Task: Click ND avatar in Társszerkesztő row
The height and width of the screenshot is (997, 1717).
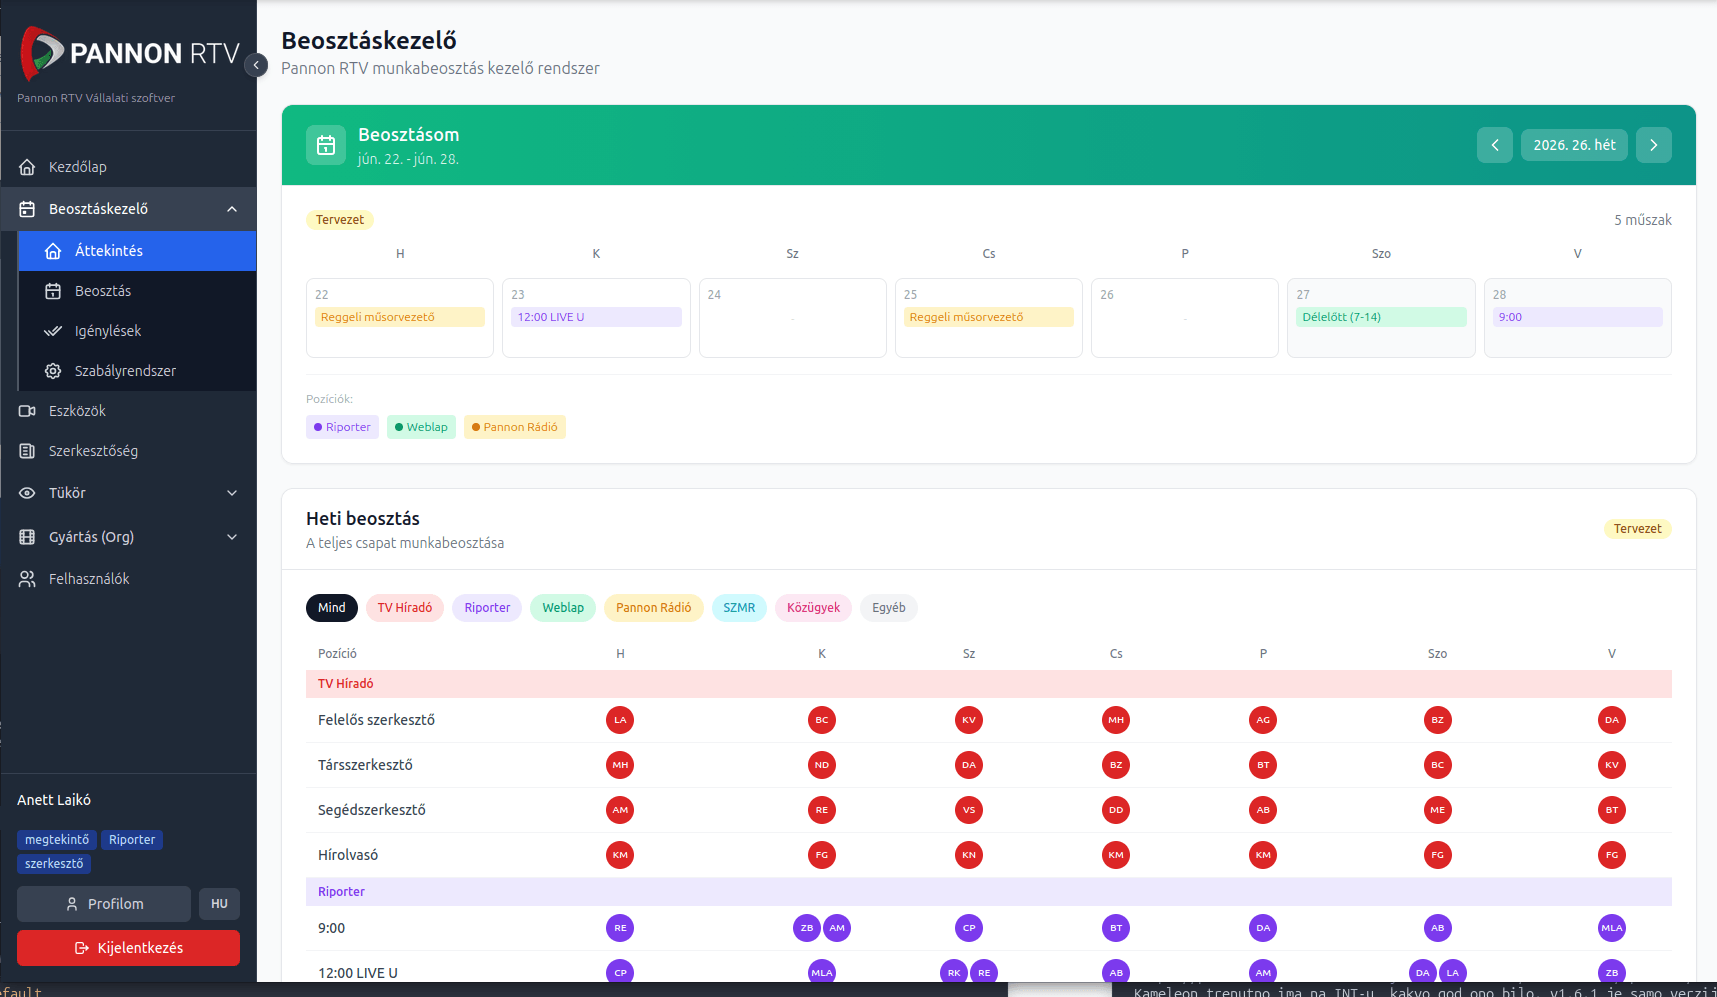Action: [822, 765]
